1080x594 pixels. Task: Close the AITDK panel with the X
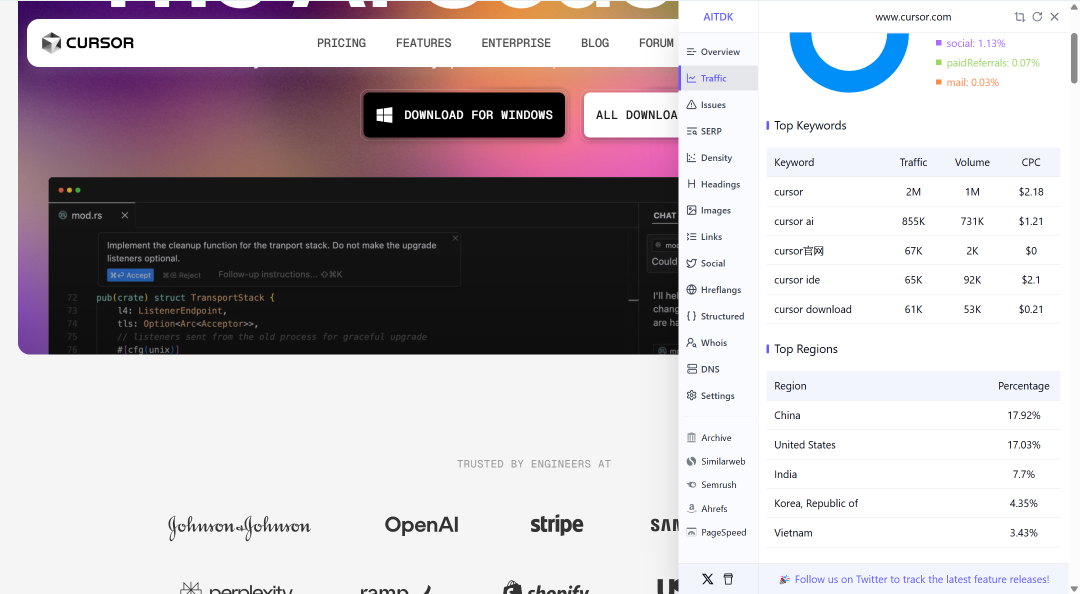pos(1055,17)
